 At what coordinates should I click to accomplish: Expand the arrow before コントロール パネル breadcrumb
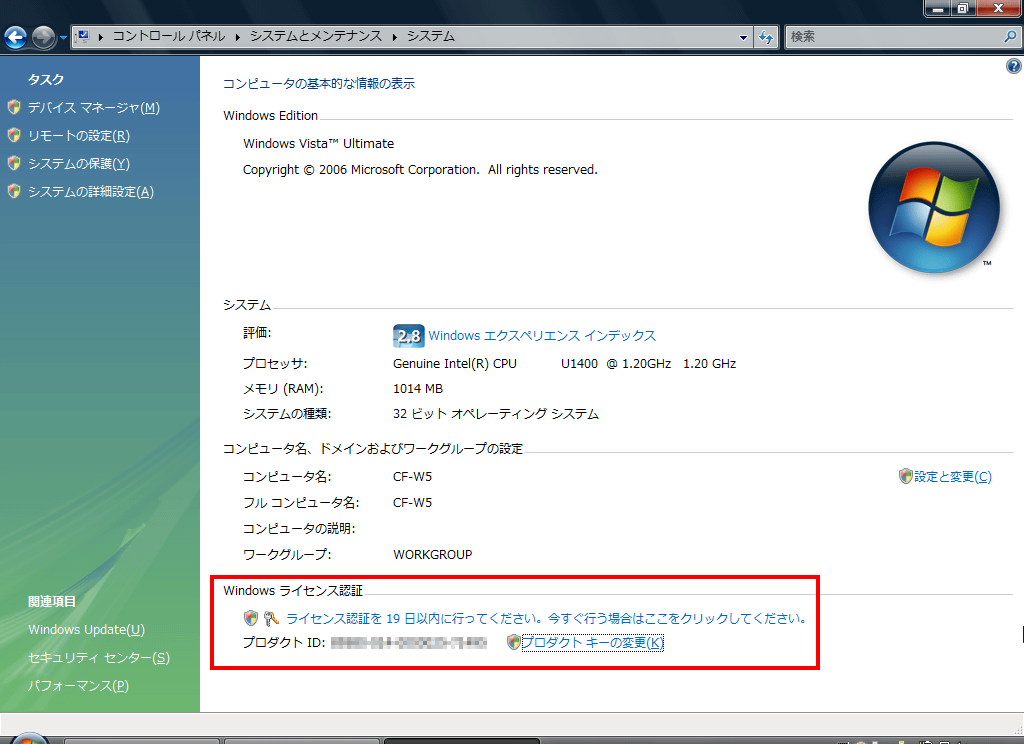tap(101, 37)
